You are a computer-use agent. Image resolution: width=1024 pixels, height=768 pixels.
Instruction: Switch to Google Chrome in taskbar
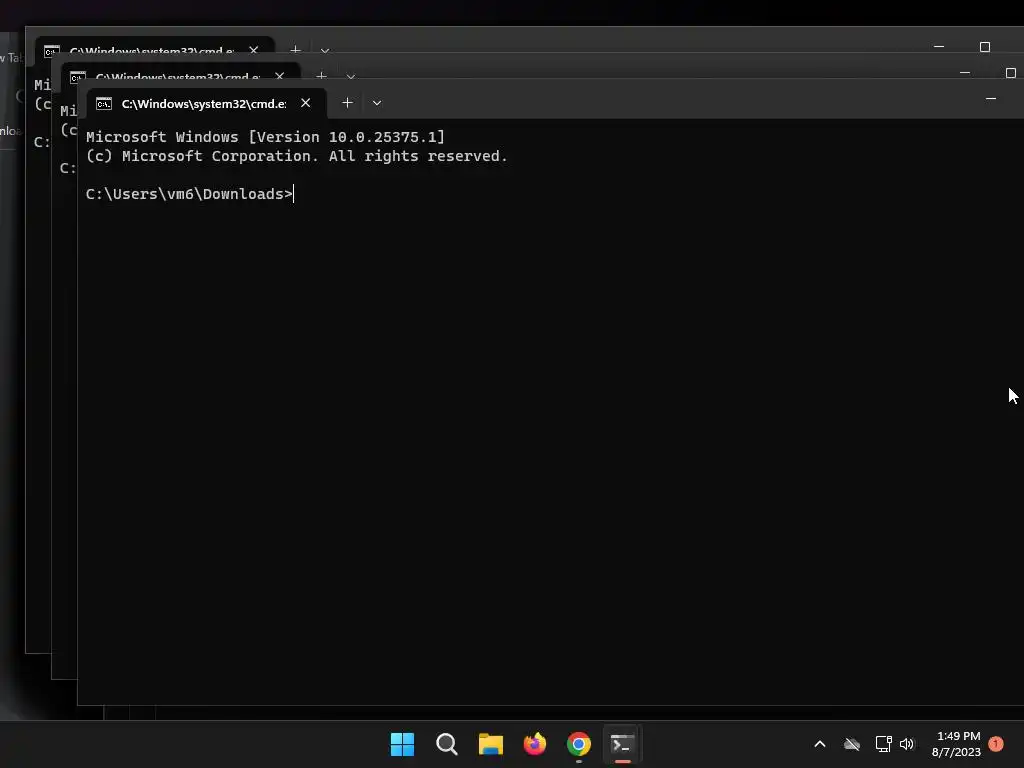click(x=579, y=744)
